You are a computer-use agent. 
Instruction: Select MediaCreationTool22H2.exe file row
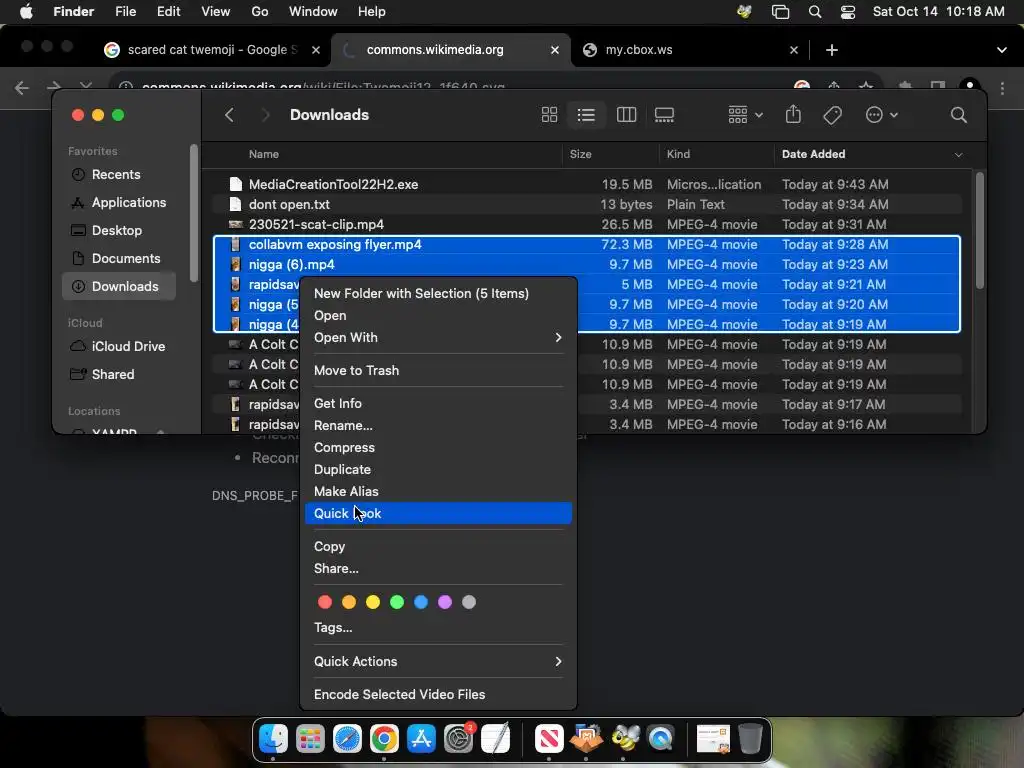coord(587,184)
